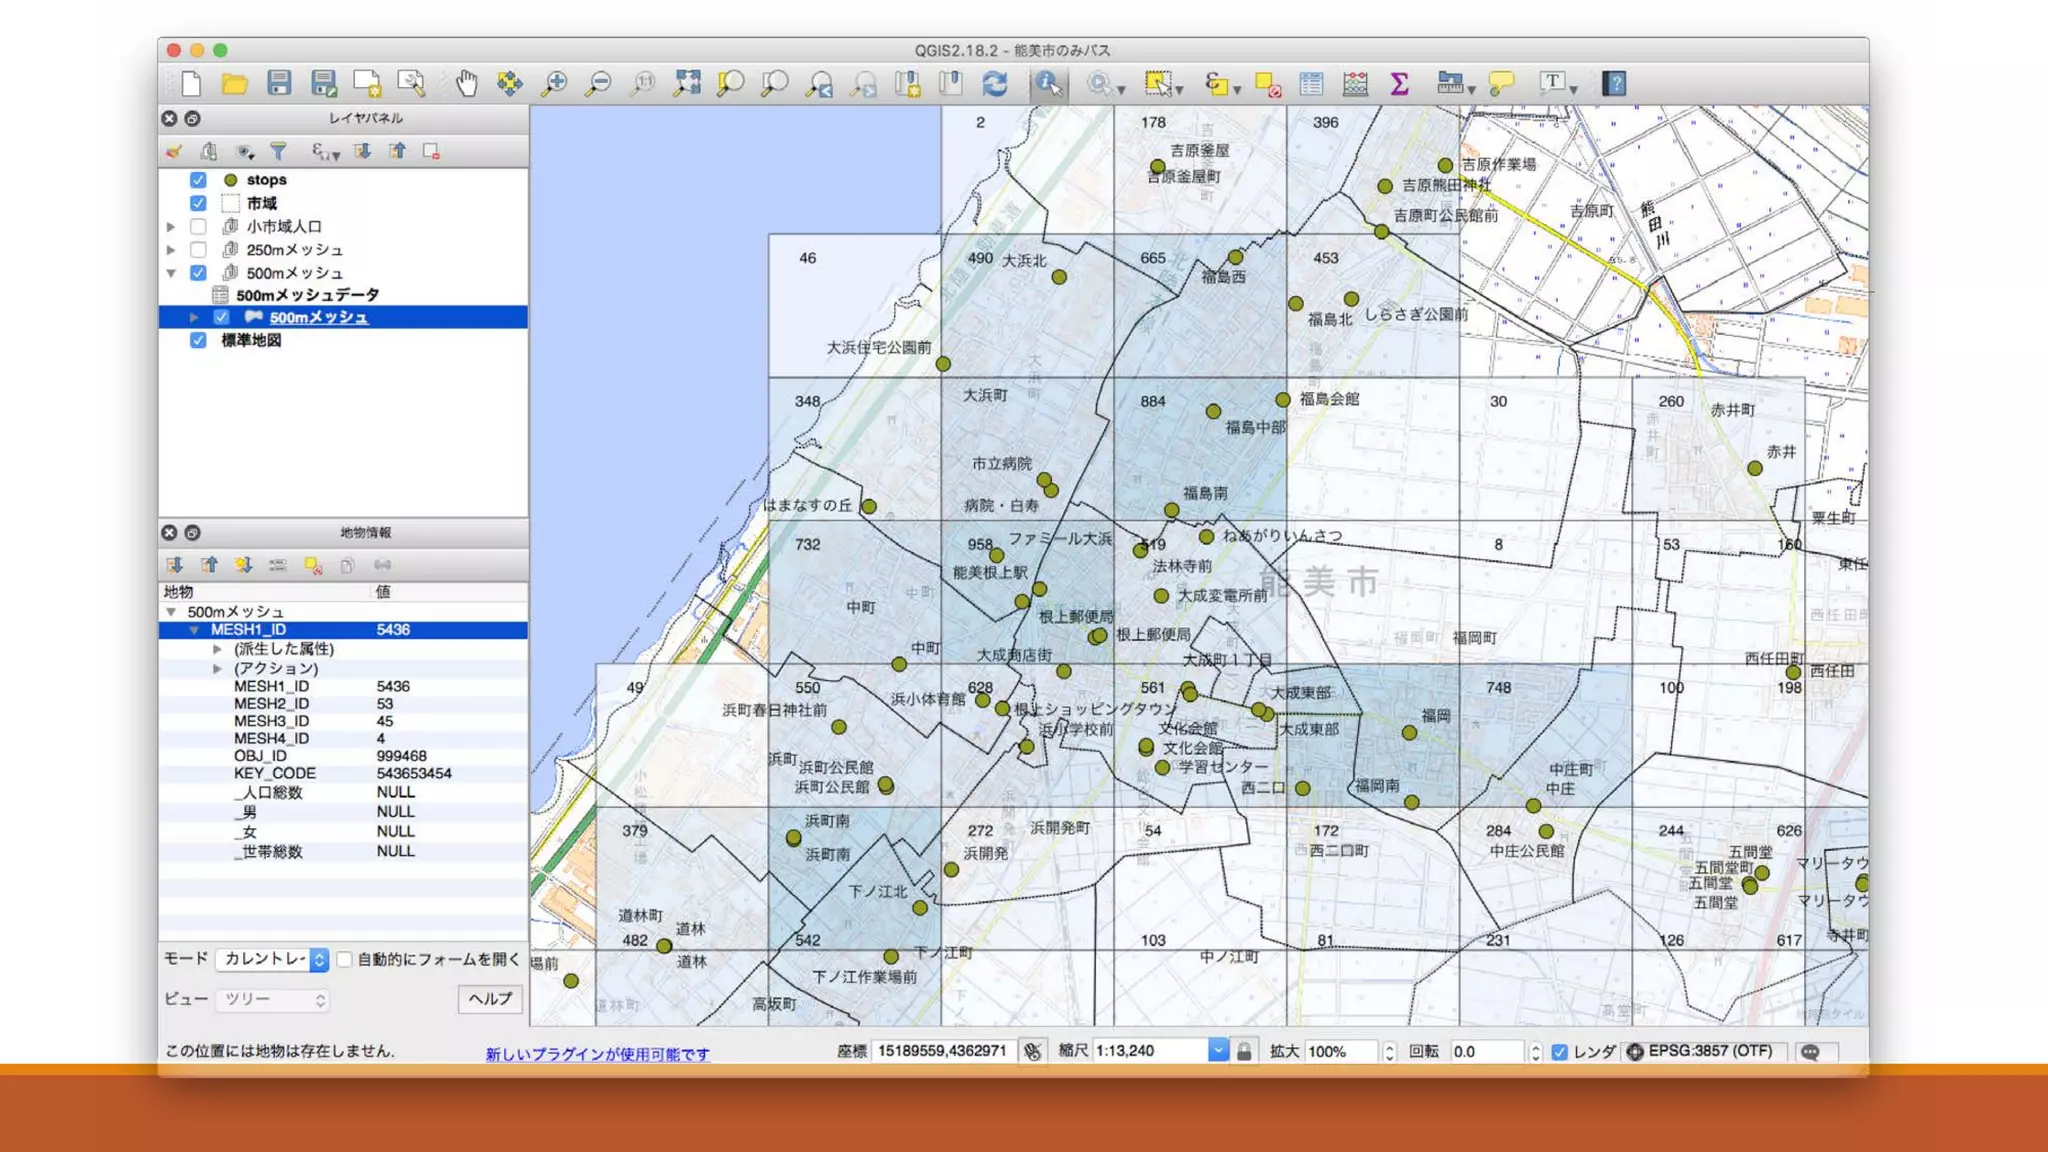The height and width of the screenshot is (1152, 2048).
Task: Select the Pan Map hand tool
Action: [x=466, y=84]
